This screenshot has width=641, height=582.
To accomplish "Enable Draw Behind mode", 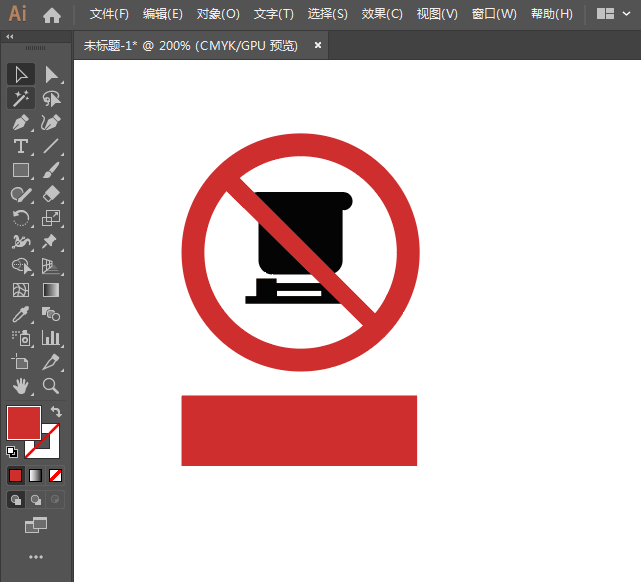I will pyautogui.click(x=36, y=499).
